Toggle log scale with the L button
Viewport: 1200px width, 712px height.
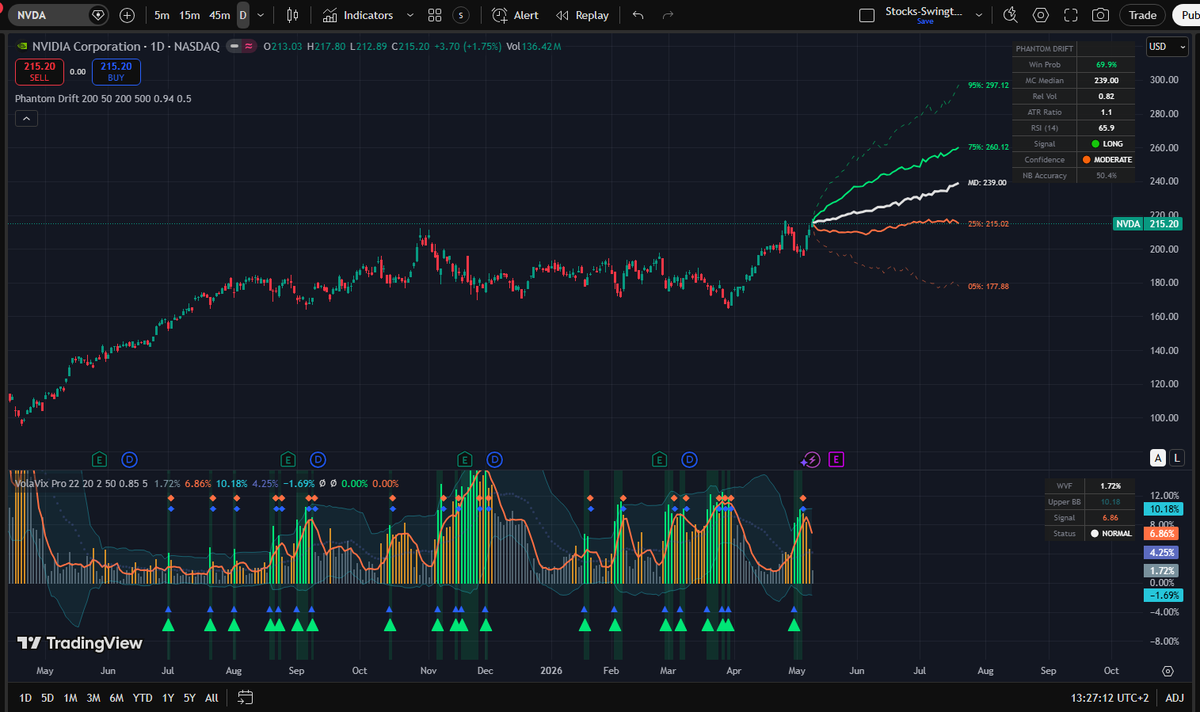point(1176,458)
